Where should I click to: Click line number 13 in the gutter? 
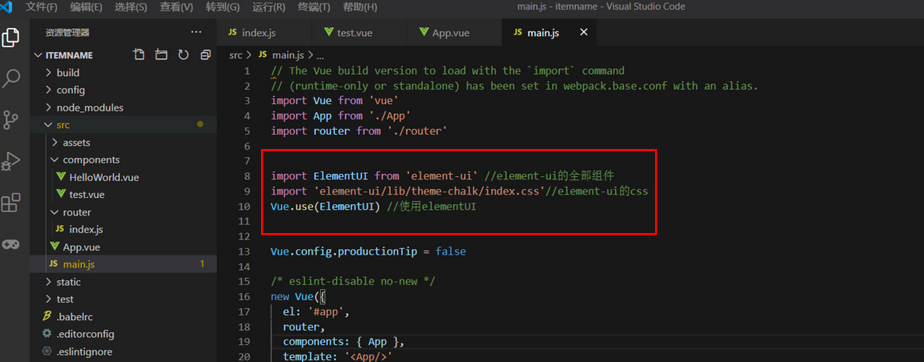245,252
